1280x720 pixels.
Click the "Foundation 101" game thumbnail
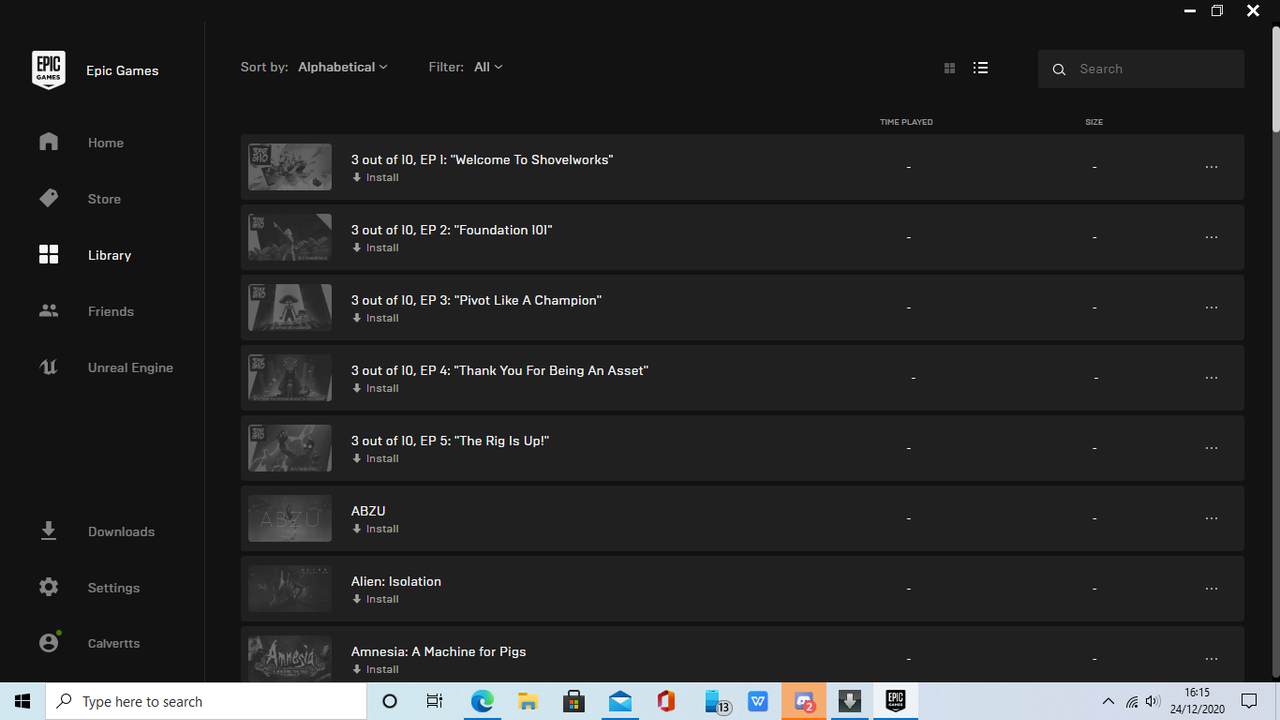click(x=290, y=237)
